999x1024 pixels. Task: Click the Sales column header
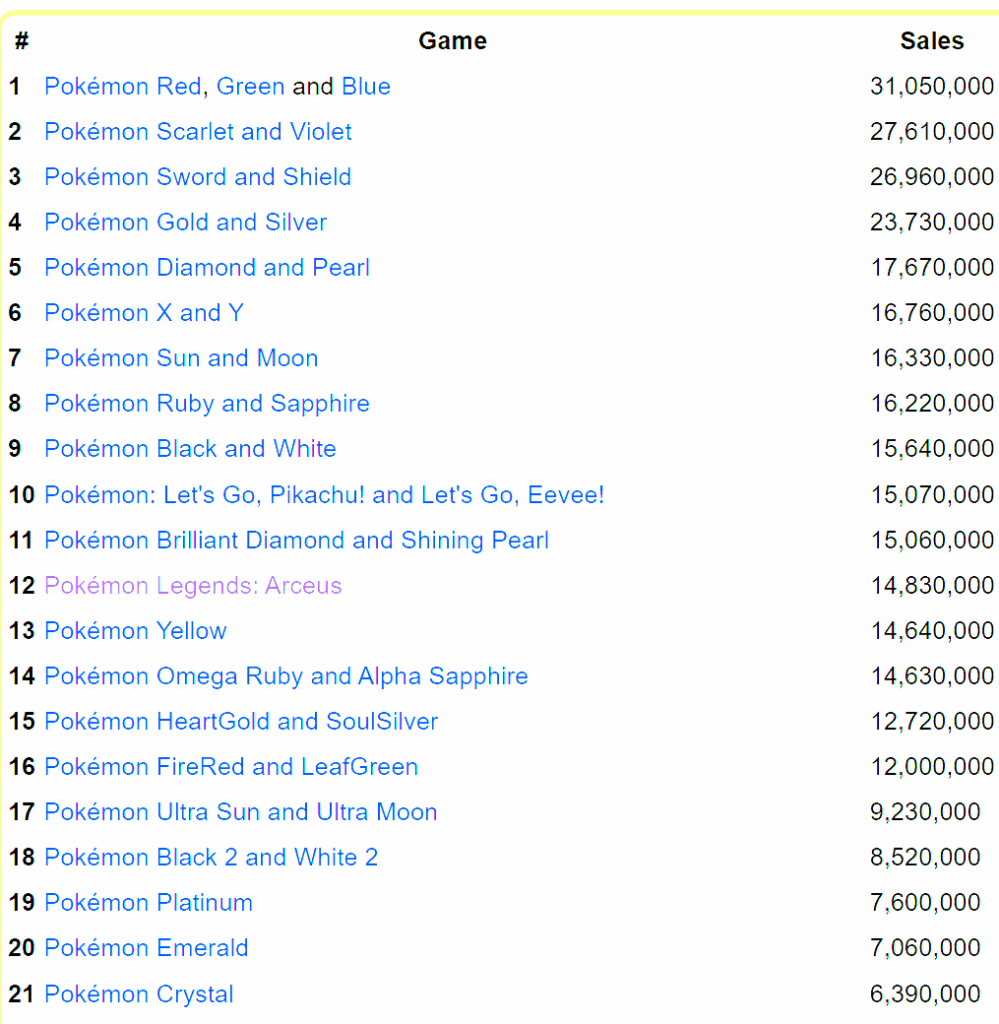click(931, 41)
